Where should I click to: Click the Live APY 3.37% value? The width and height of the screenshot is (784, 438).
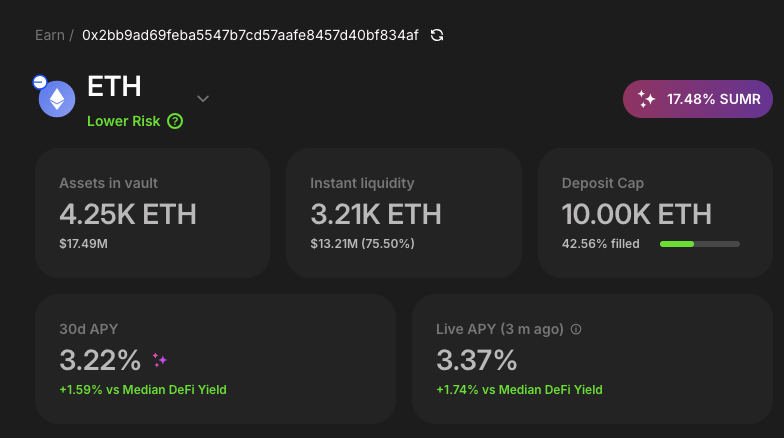click(477, 359)
